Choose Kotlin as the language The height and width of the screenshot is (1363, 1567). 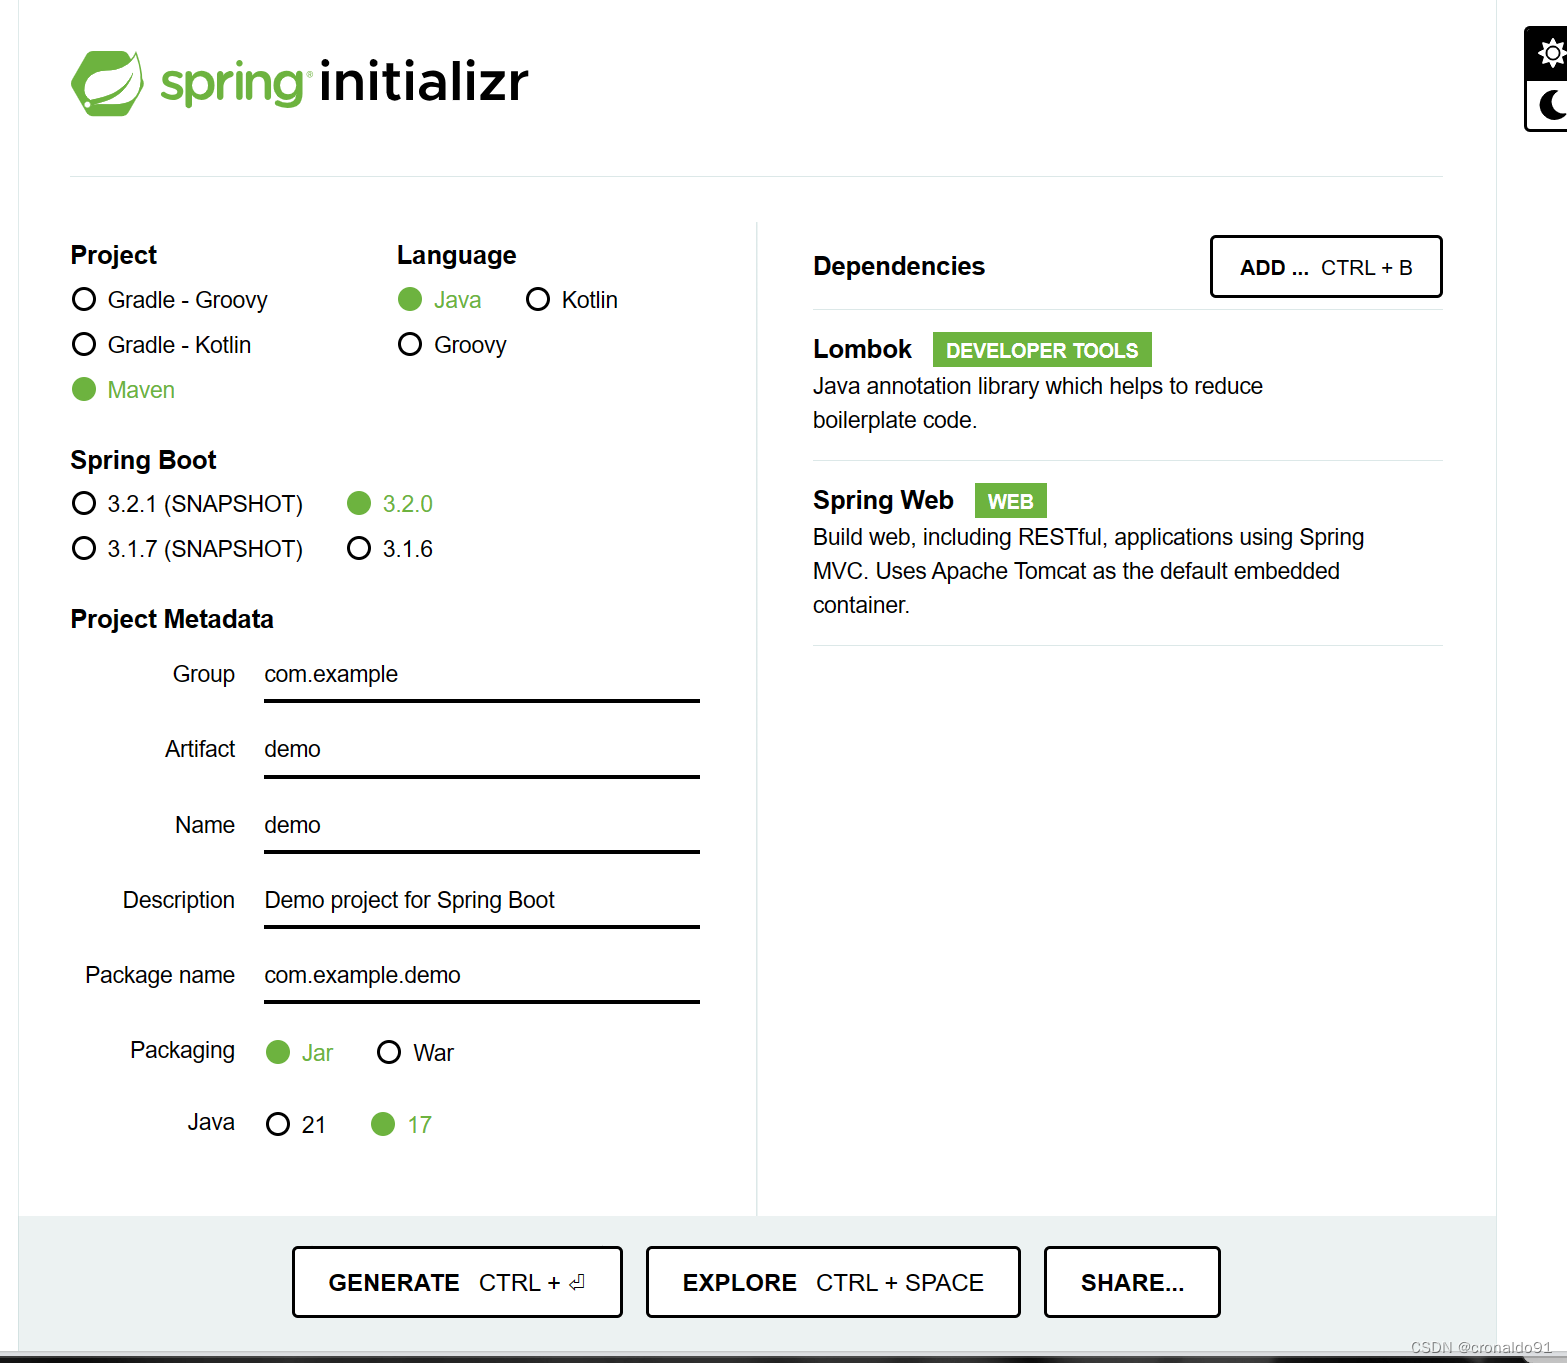pos(572,300)
